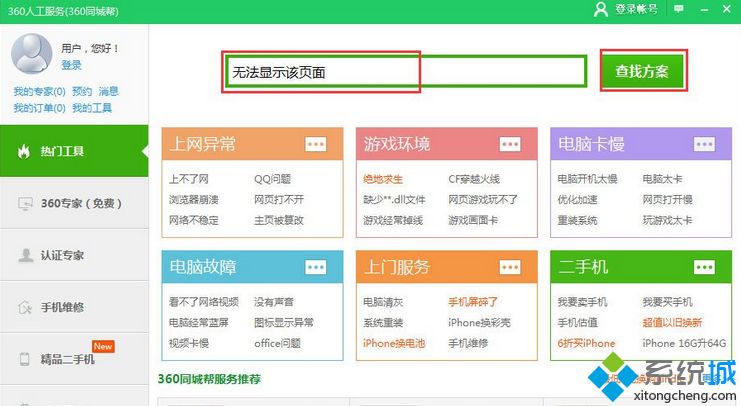Select the iPhone换彩壳 item
The height and width of the screenshot is (406, 741).
(x=480, y=323)
